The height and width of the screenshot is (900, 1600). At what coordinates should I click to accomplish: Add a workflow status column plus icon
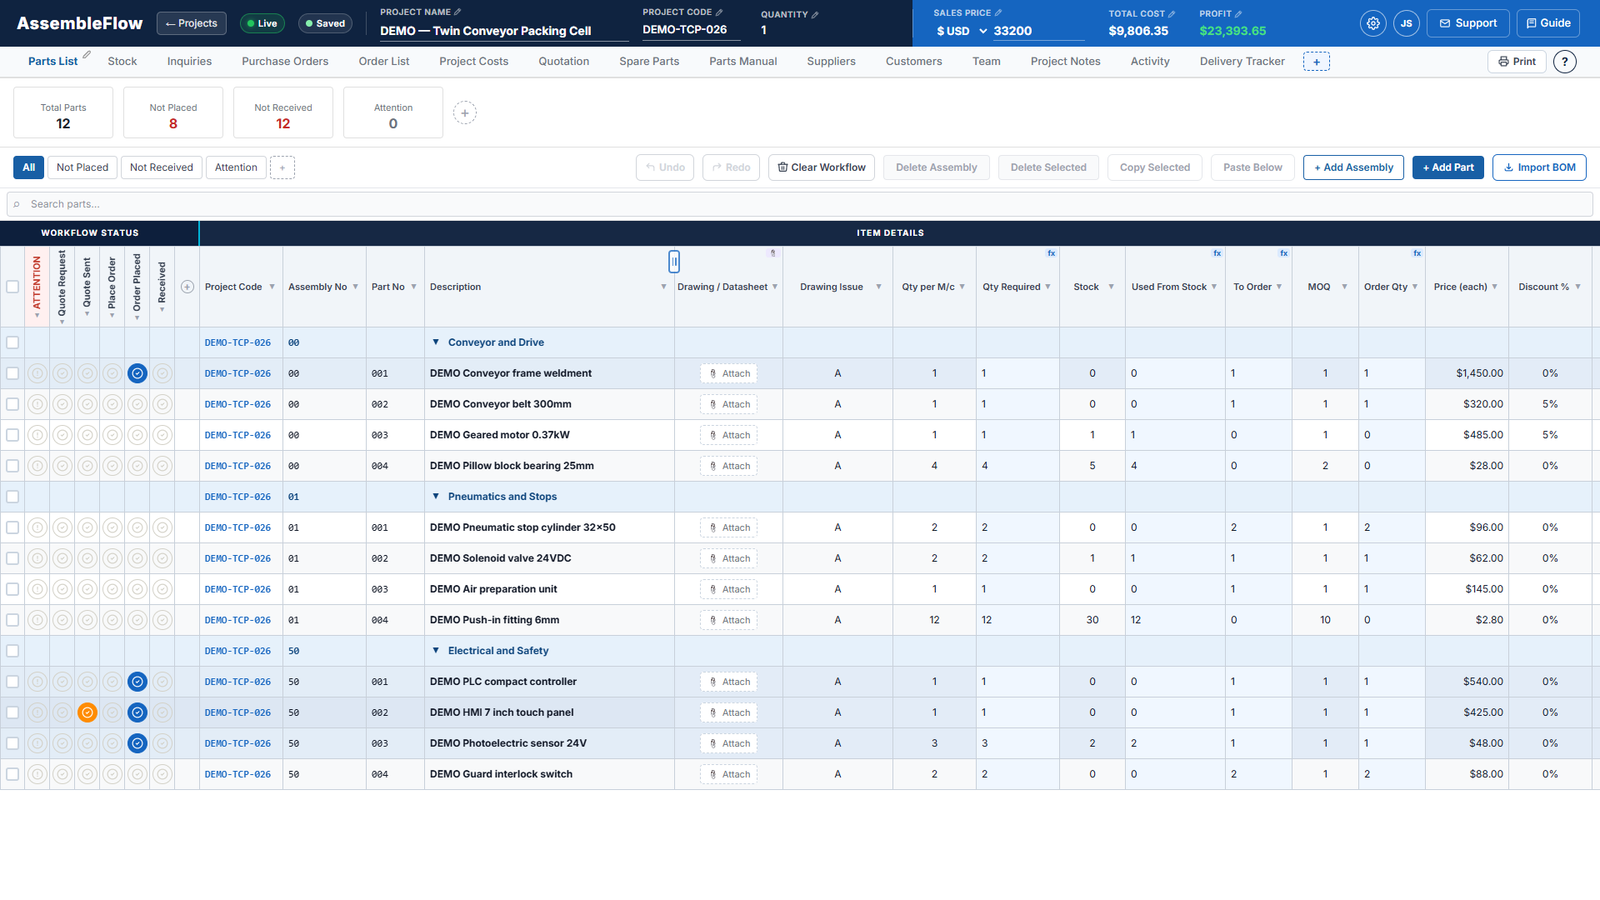pyautogui.click(x=187, y=287)
